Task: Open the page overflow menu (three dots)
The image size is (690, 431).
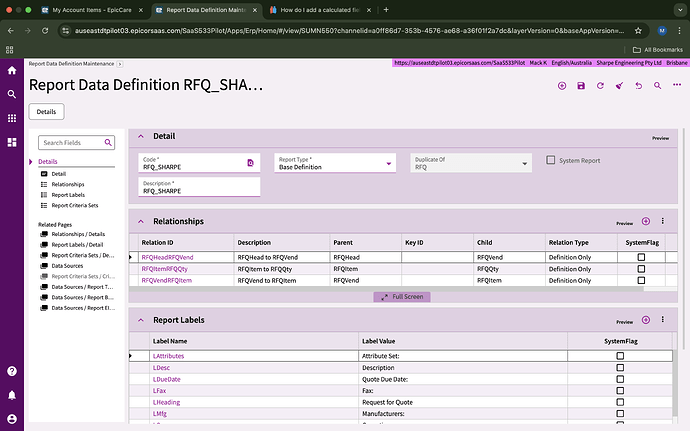Action: click(x=677, y=85)
